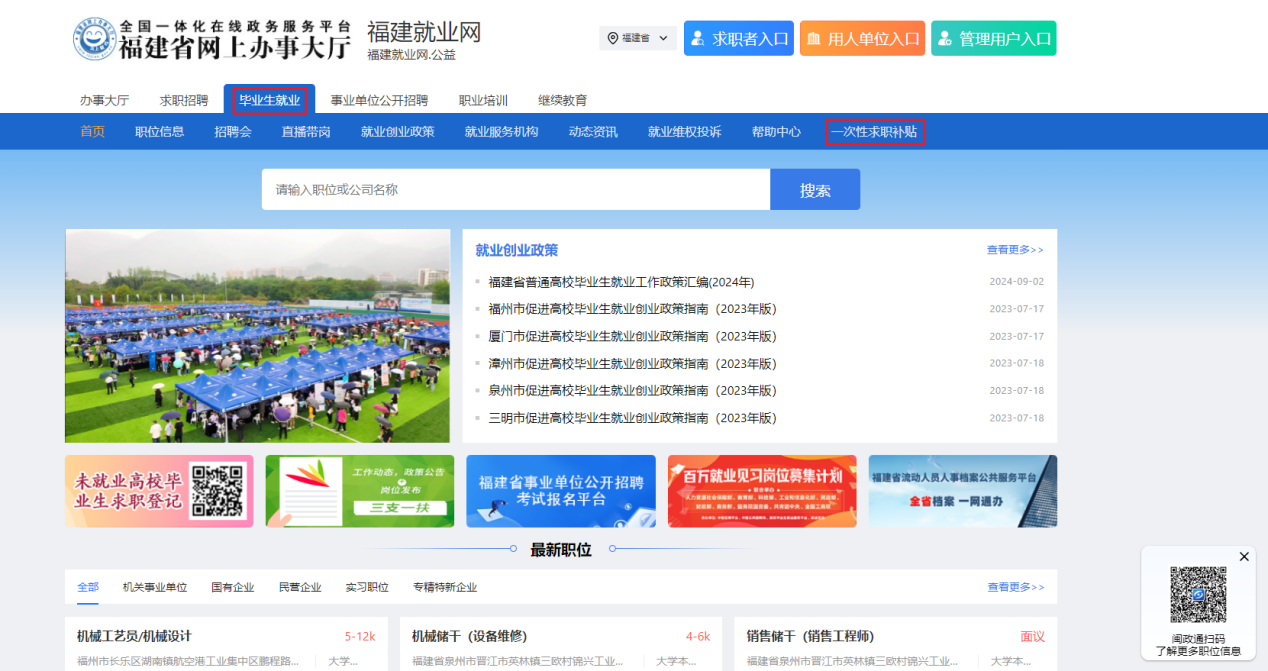Open 福建省普通高校毕业生就业工作政策汇编(2024年) link

point(621,282)
